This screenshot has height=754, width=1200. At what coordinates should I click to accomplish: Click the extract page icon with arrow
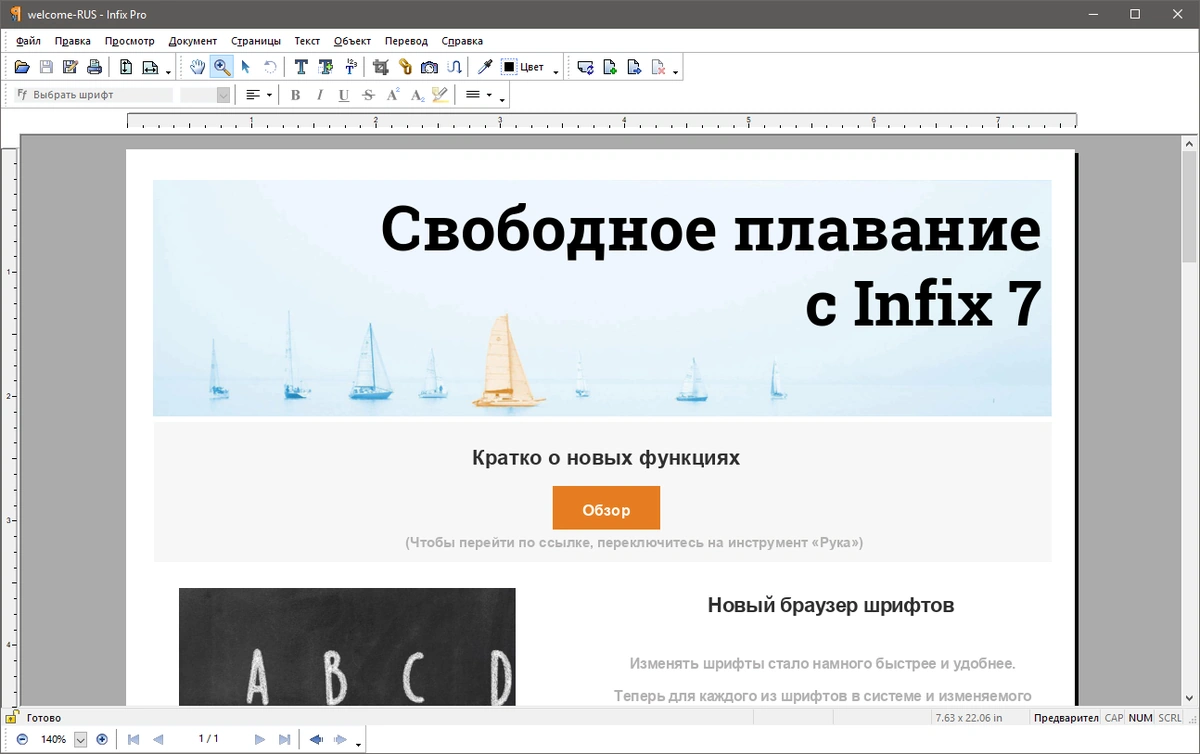click(x=634, y=67)
